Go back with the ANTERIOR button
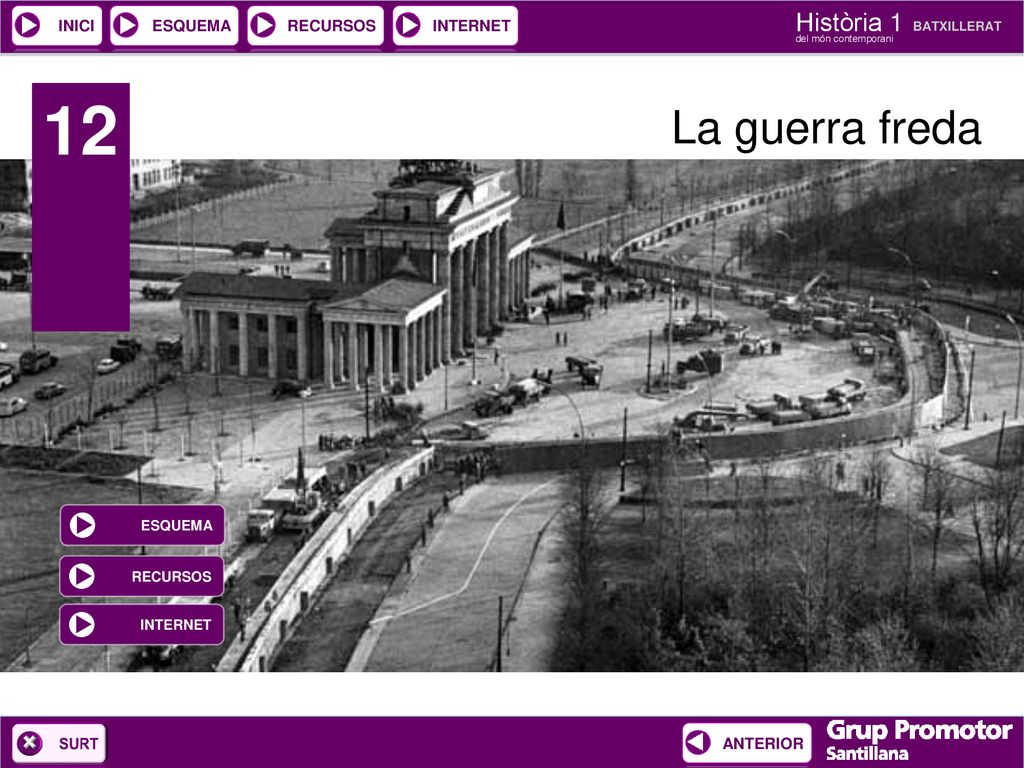This screenshot has width=1024, height=768. pos(747,743)
